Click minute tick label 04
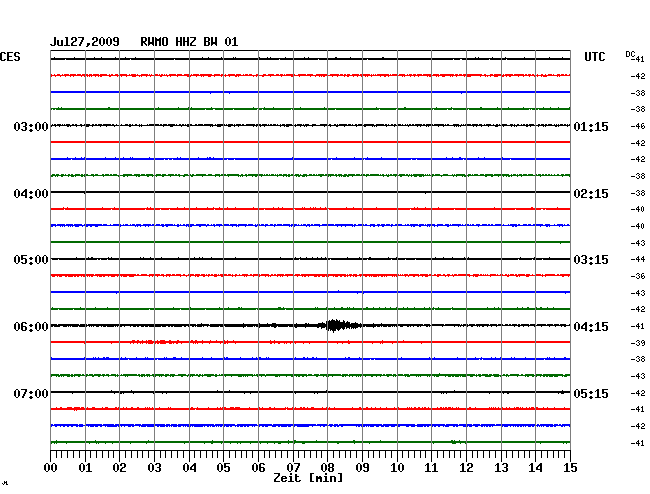Image resolution: width=650 pixels, height=494 pixels. tap(189, 467)
